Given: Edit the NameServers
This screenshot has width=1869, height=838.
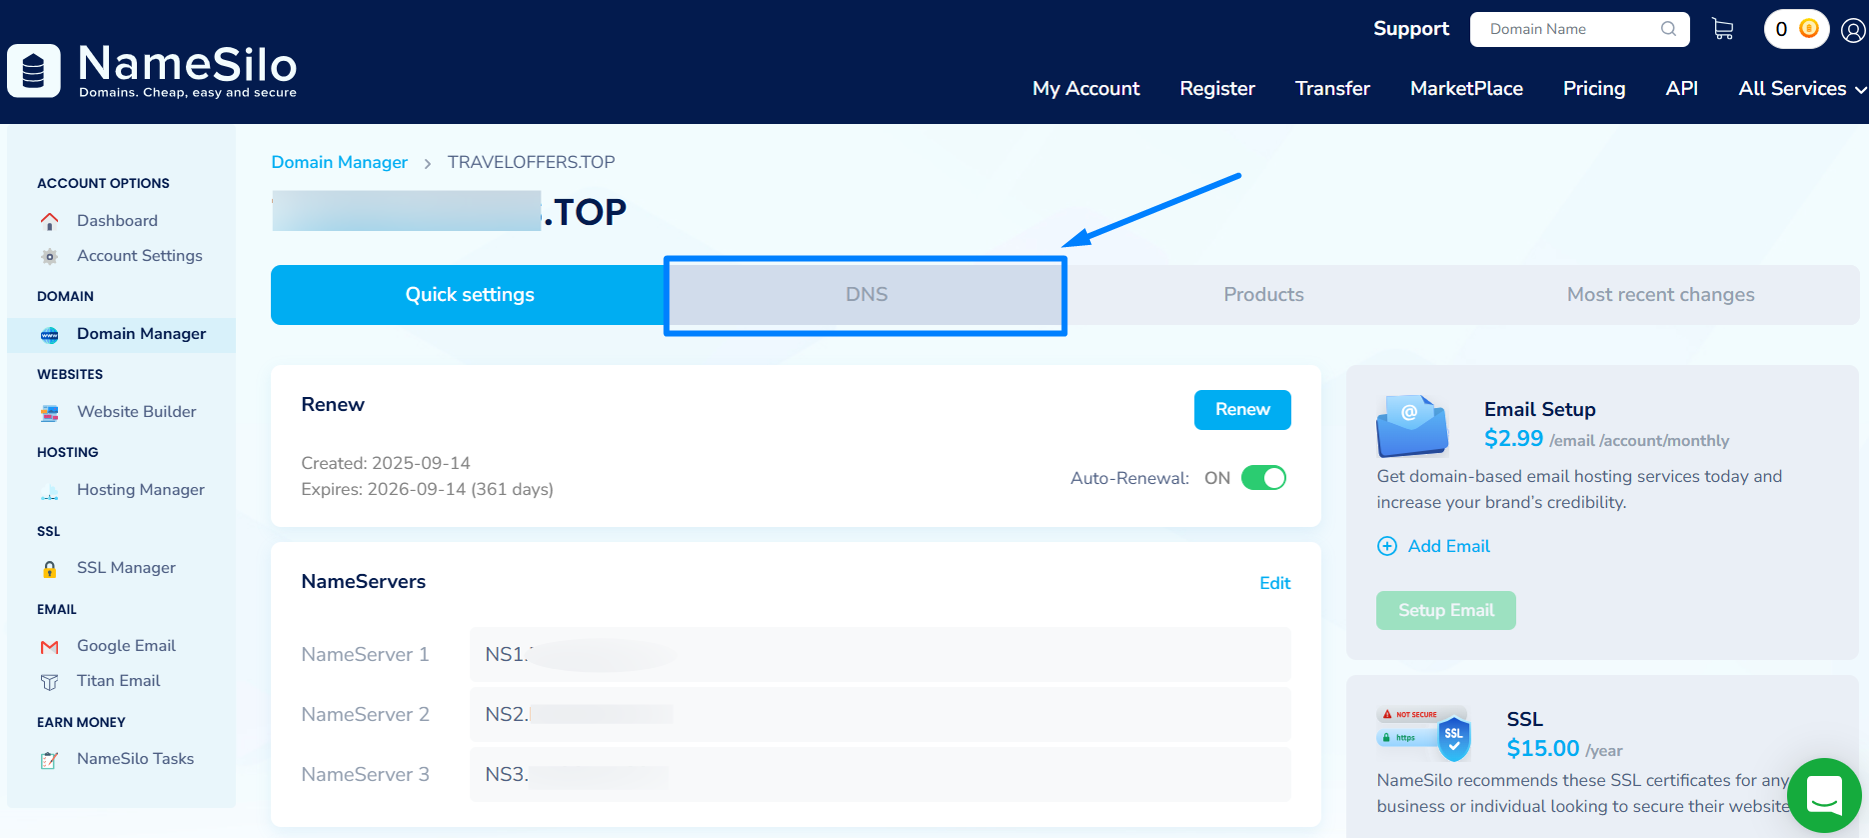Looking at the screenshot, I should 1274,583.
